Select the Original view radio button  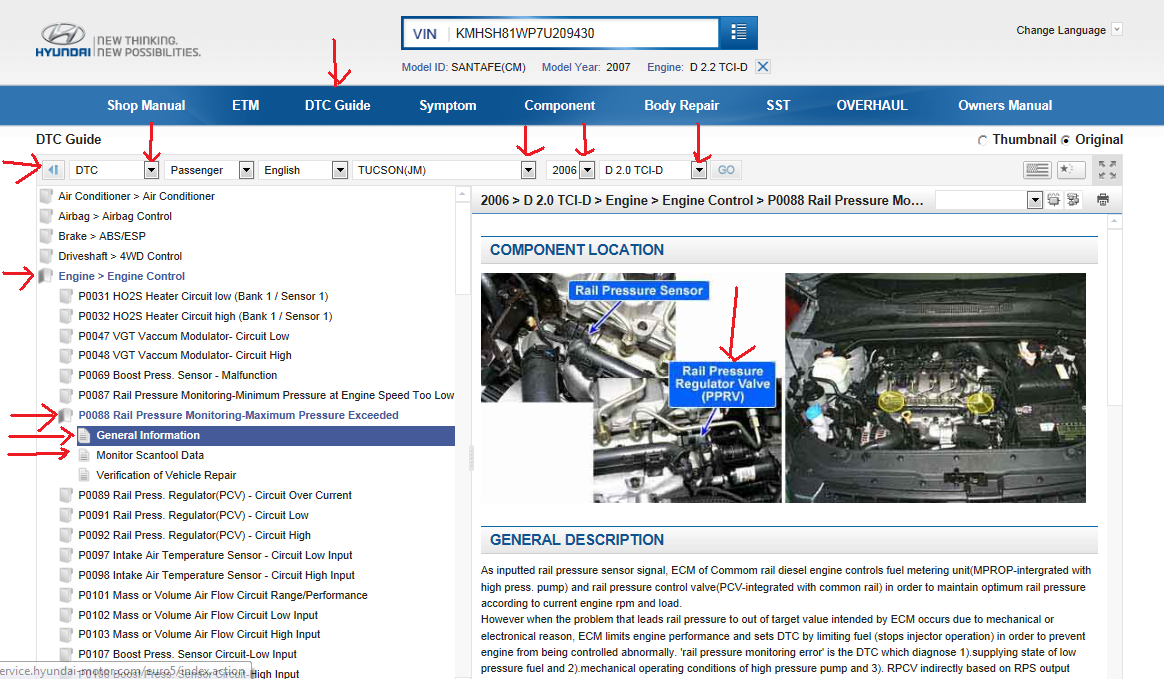pos(1065,140)
